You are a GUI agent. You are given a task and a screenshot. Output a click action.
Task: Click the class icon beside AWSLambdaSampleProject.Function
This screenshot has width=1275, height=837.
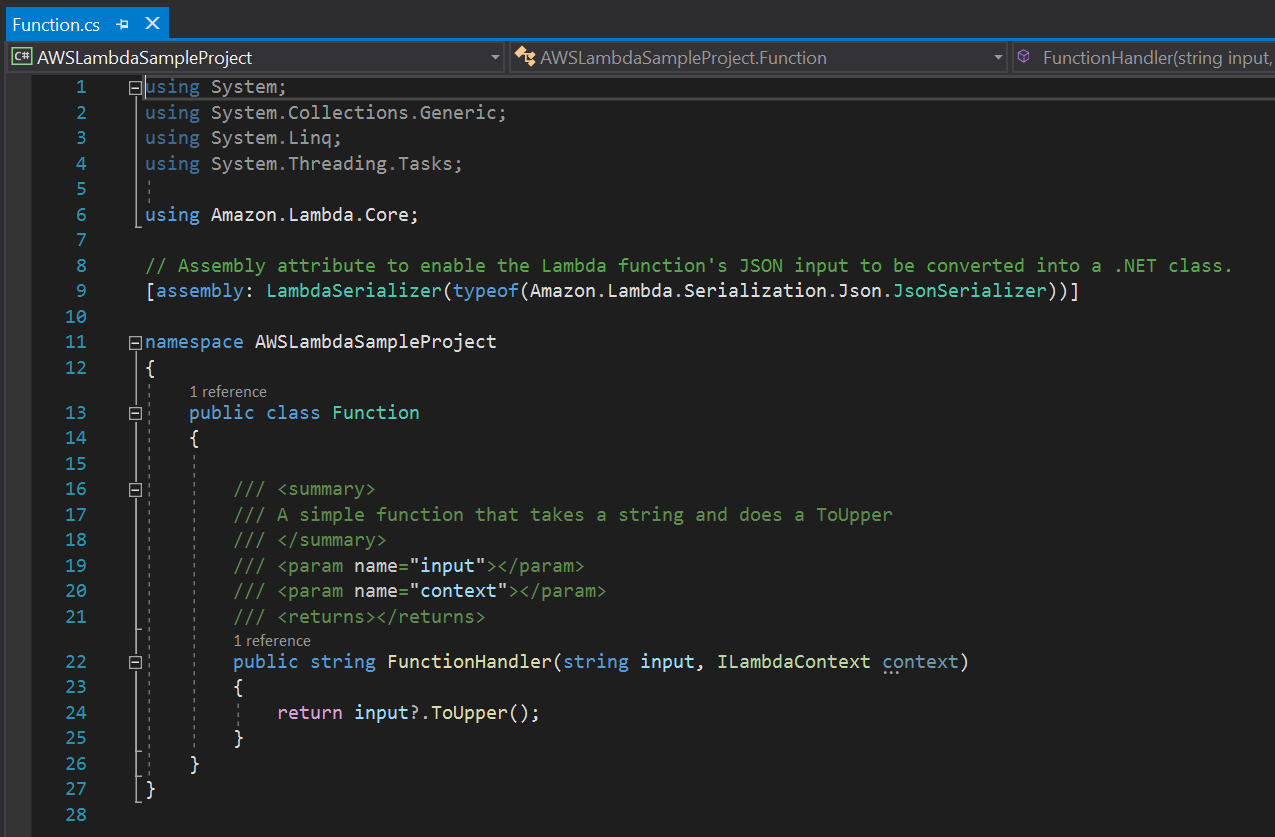[525, 57]
